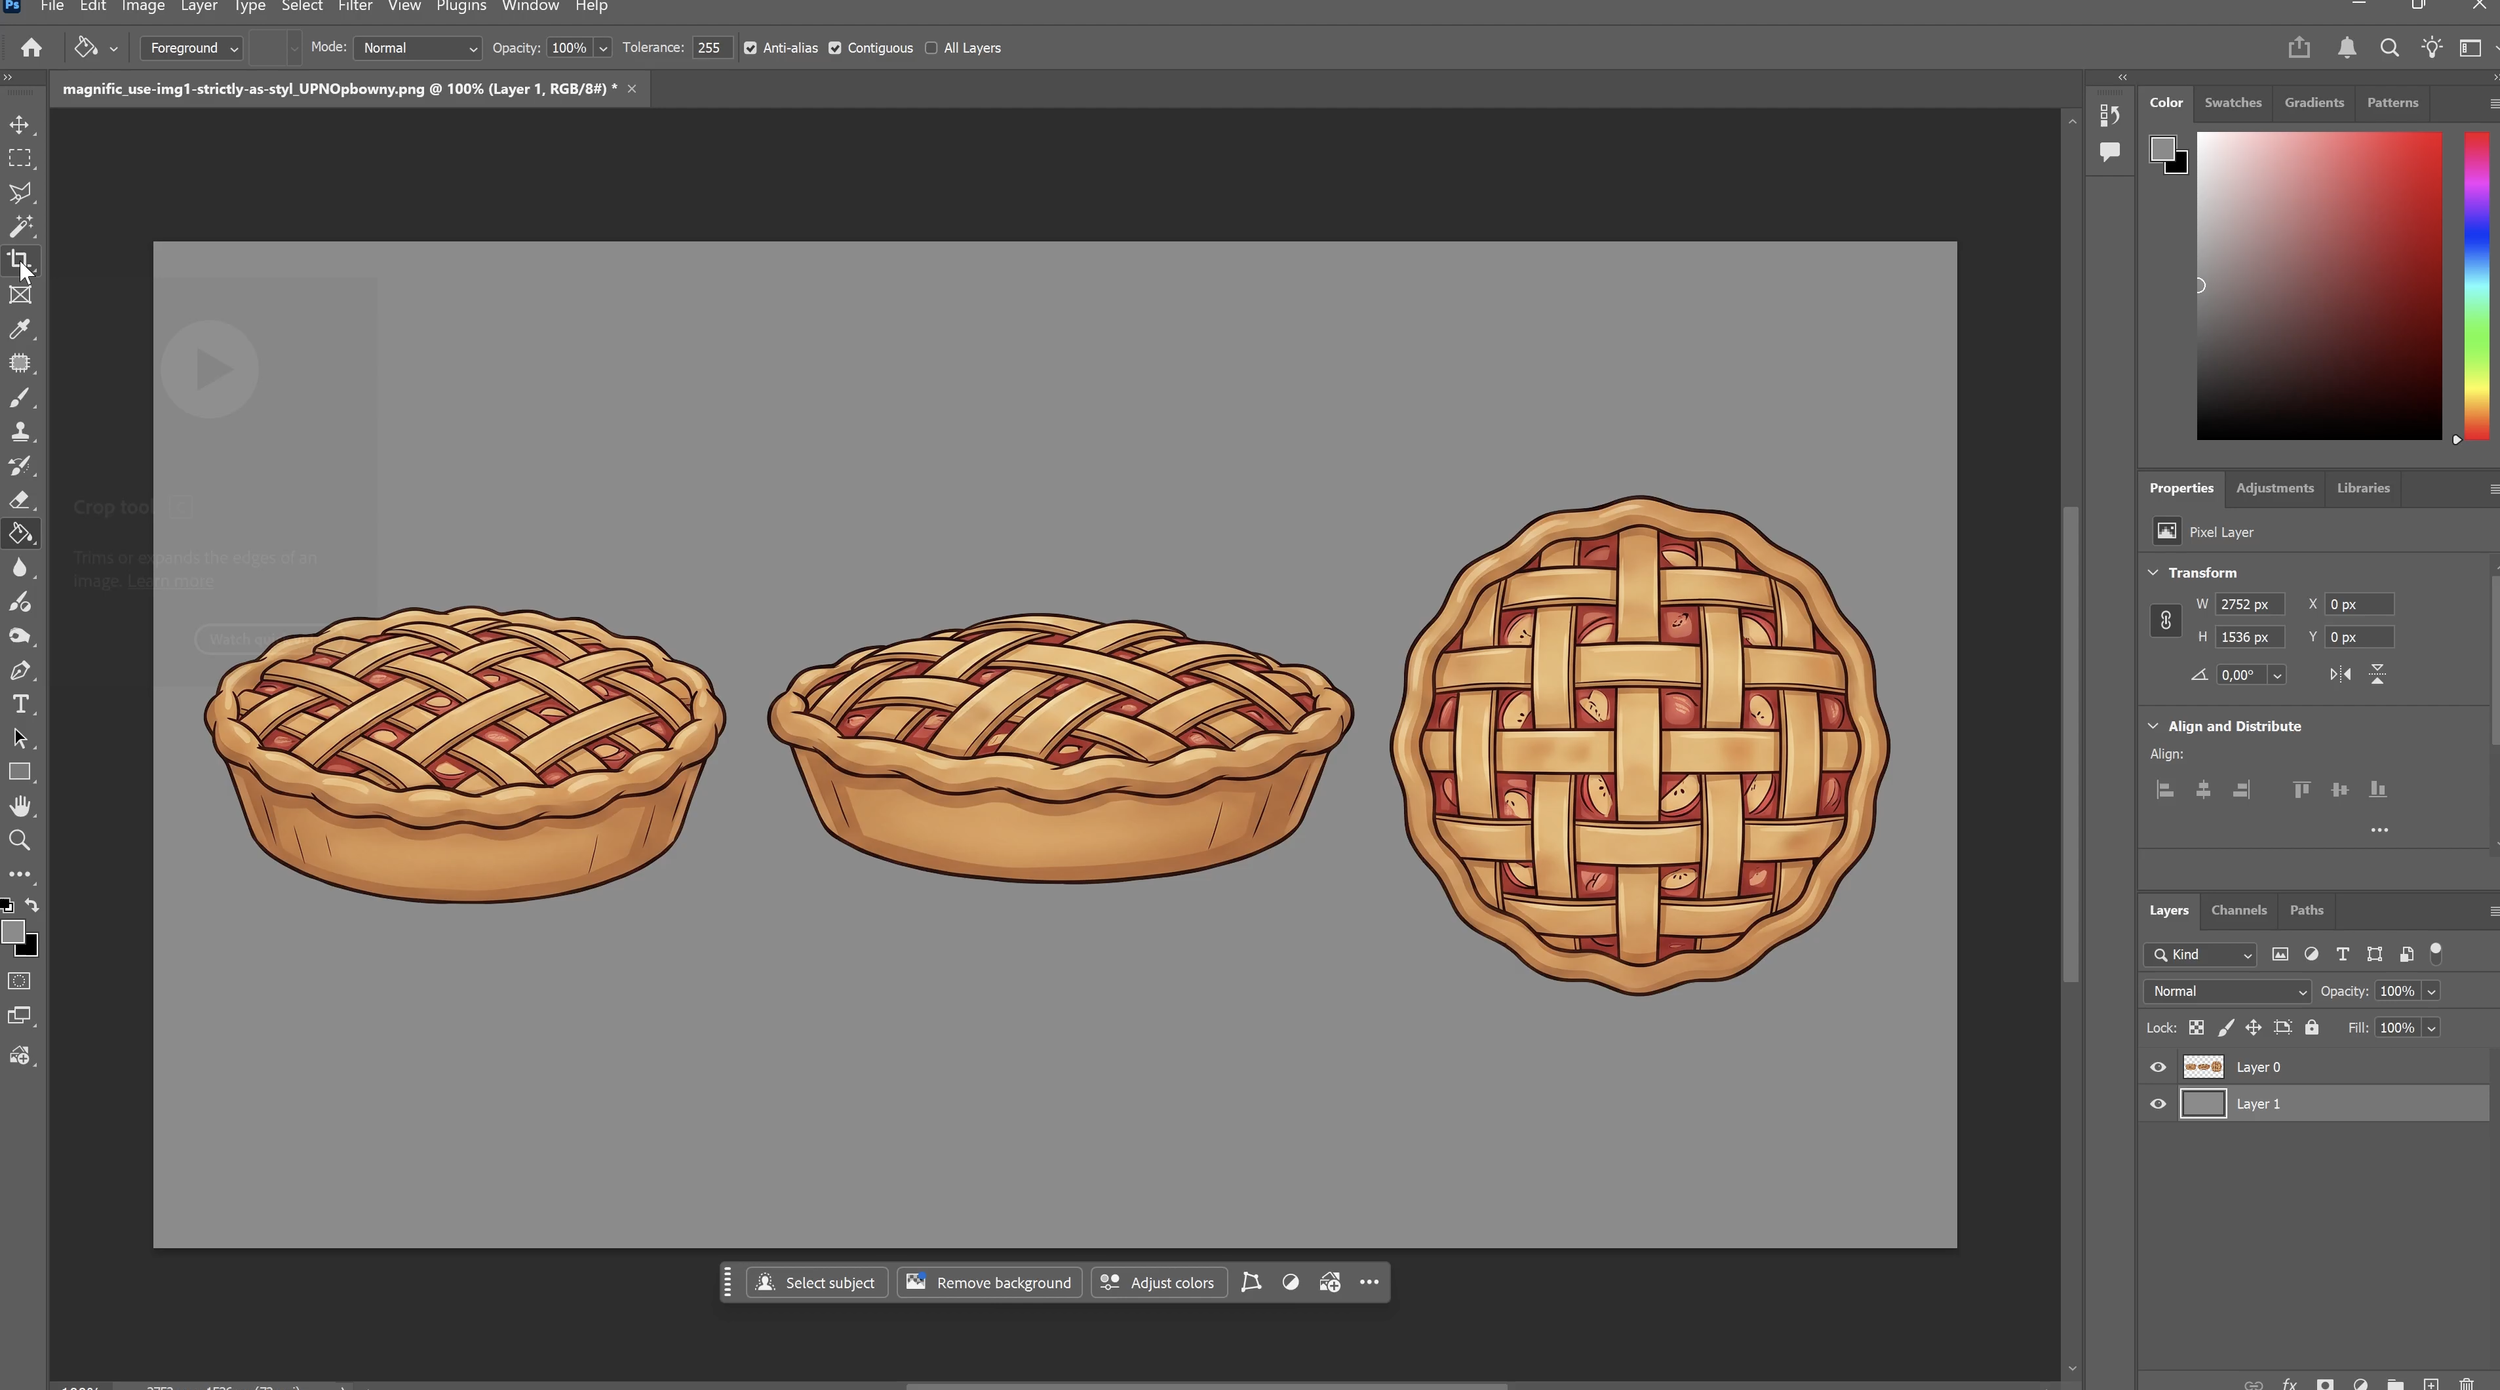The image size is (2500, 1390).
Task: Toggle the Anti-alias checkbox
Action: (x=750, y=48)
